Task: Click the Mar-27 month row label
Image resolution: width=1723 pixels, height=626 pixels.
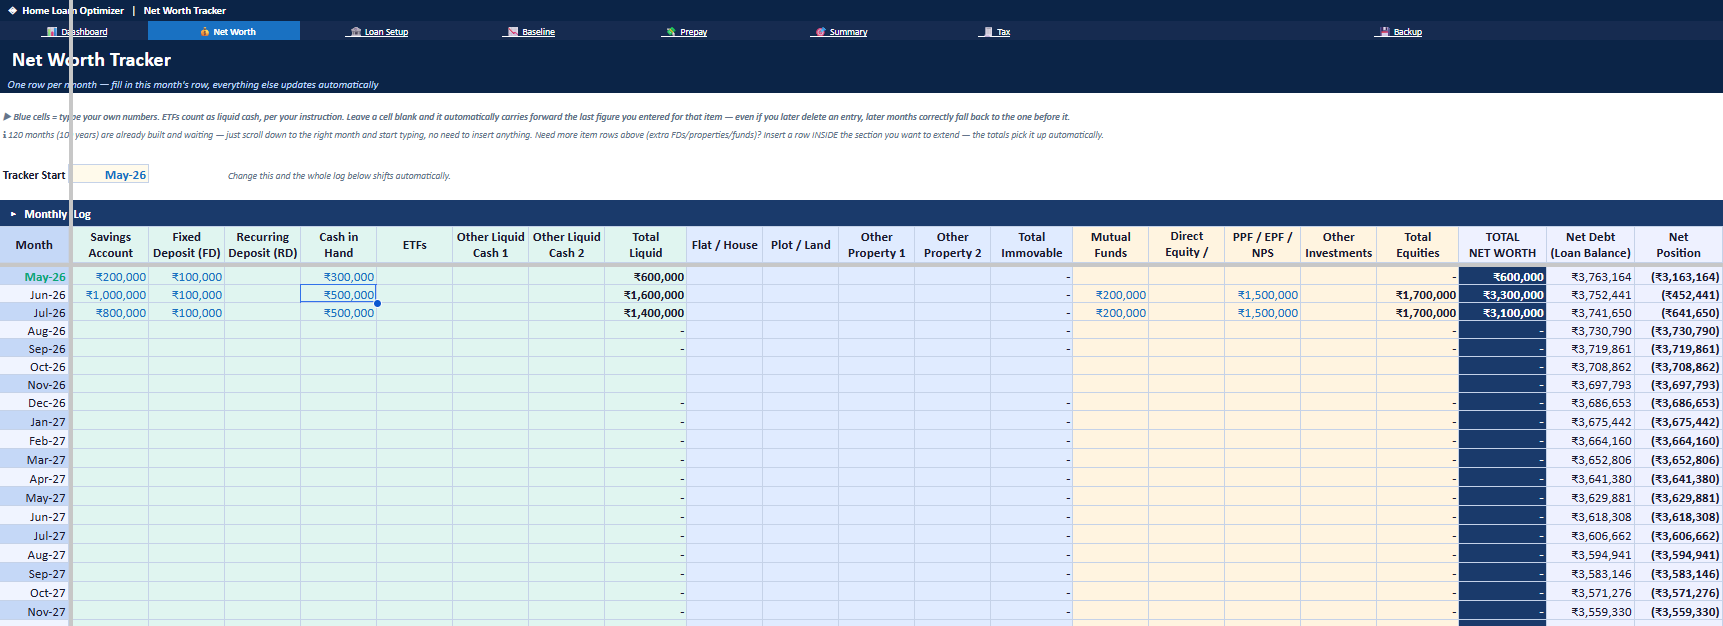Action: coord(35,460)
